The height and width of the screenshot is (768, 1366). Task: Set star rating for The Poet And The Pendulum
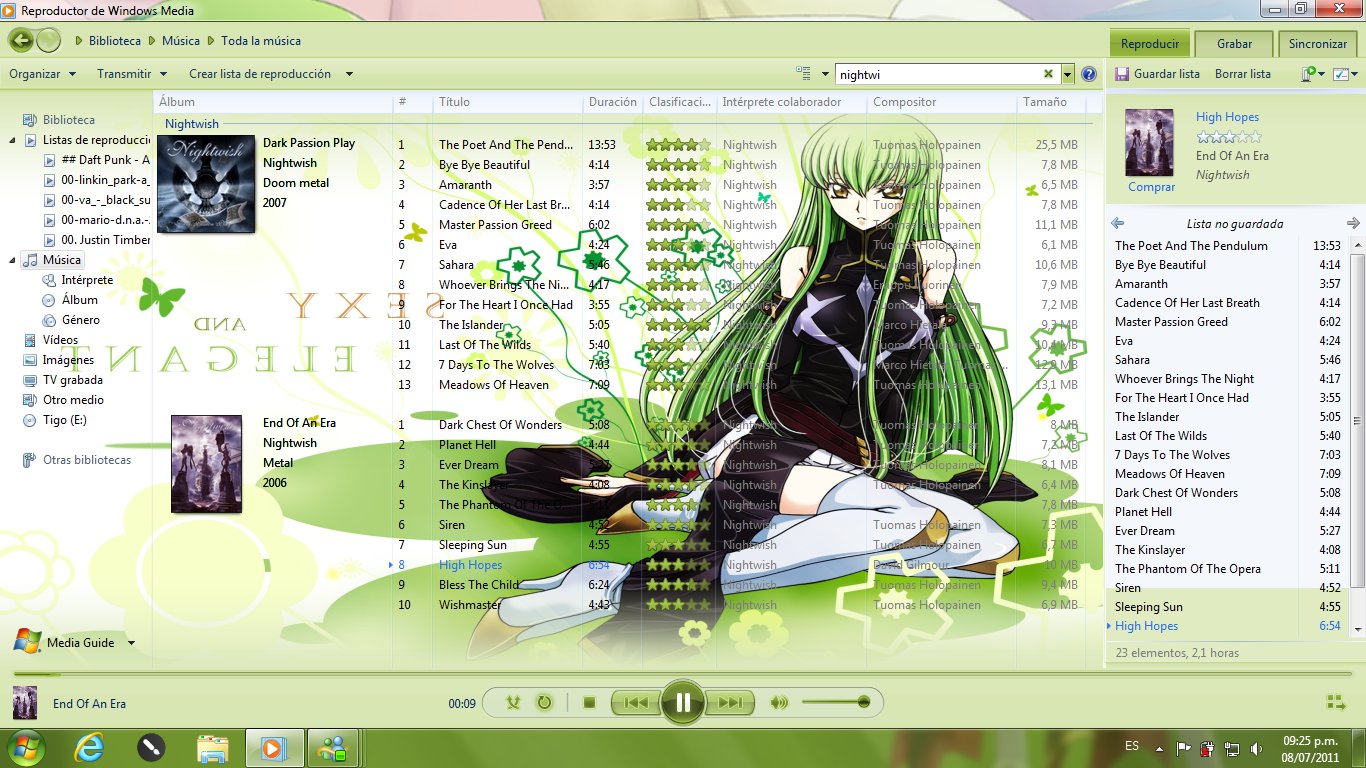tap(678, 145)
